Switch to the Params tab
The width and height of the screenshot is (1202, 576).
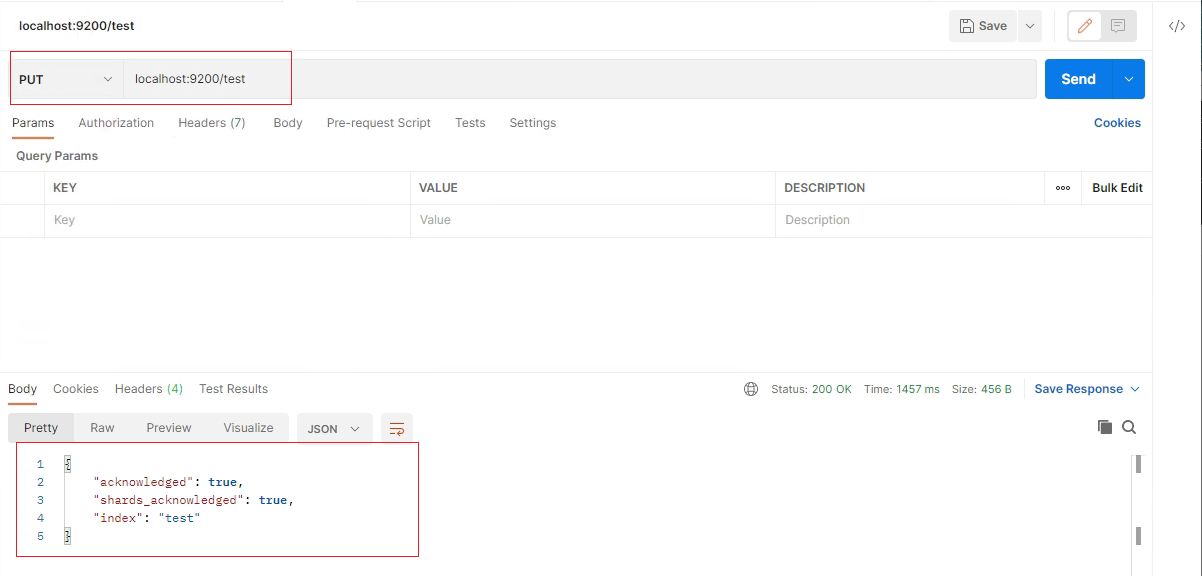tap(33, 123)
